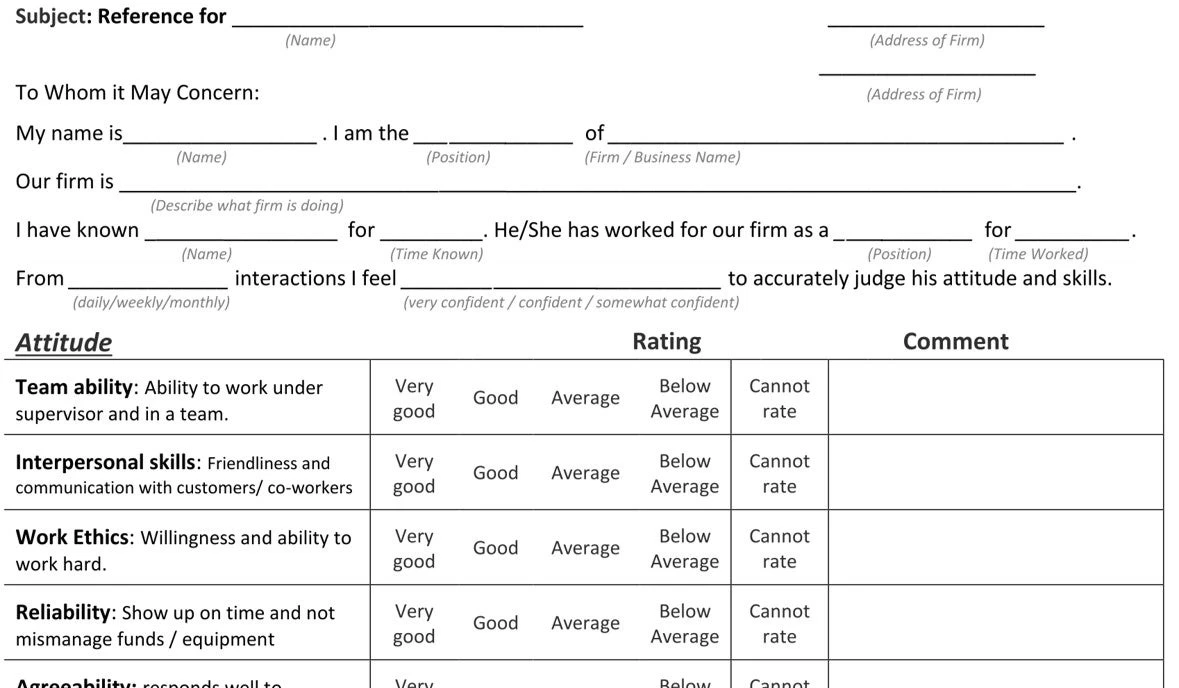Select 'Cannot rate' for Work Ethics

tap(779, 548)
